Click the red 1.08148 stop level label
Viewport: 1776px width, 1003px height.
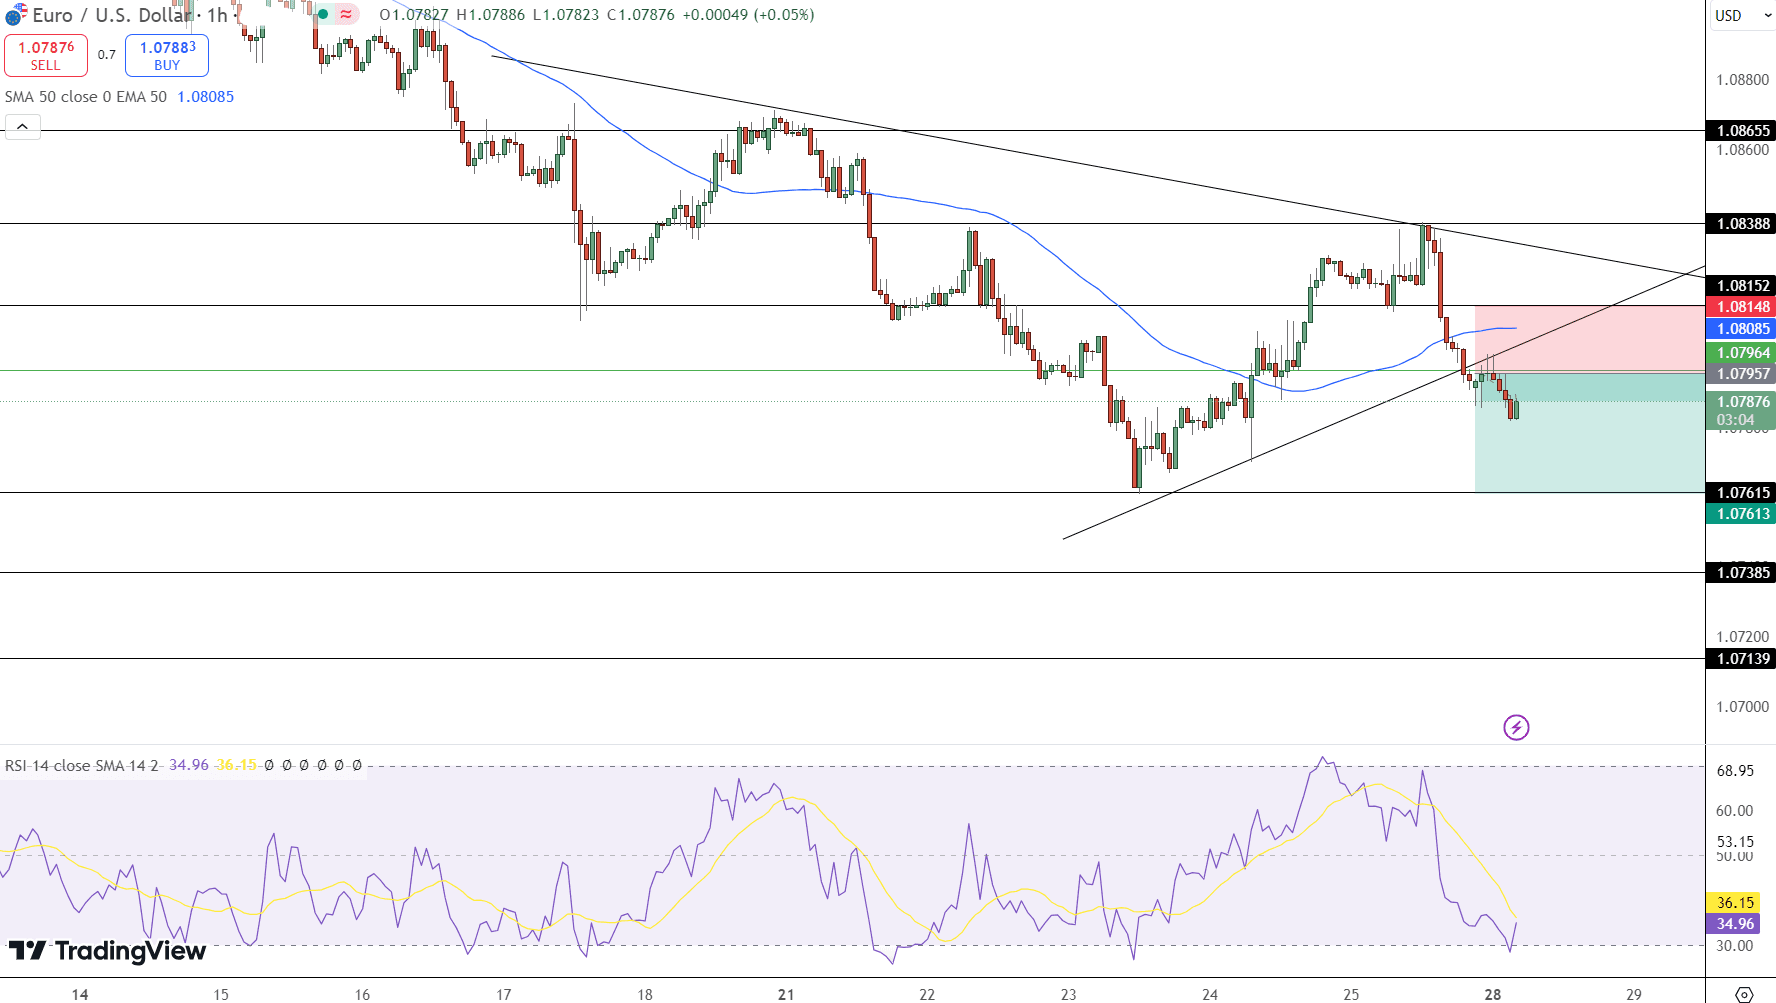click(x=1741, y=307)
